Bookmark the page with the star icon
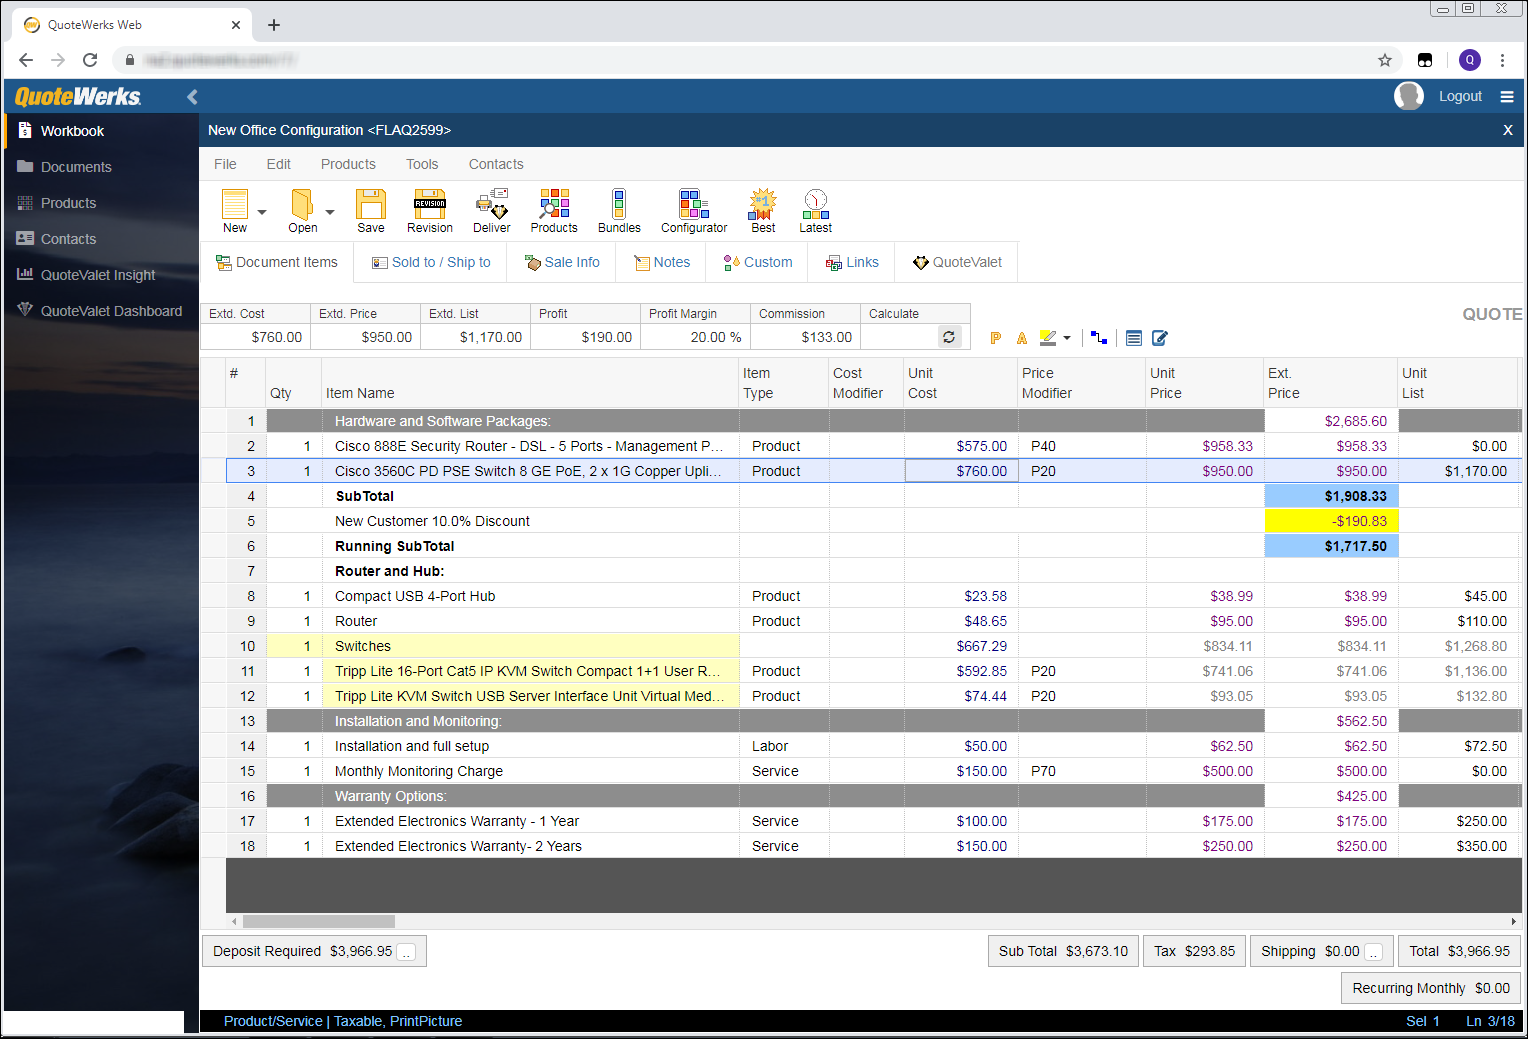 coord(1385,60)
